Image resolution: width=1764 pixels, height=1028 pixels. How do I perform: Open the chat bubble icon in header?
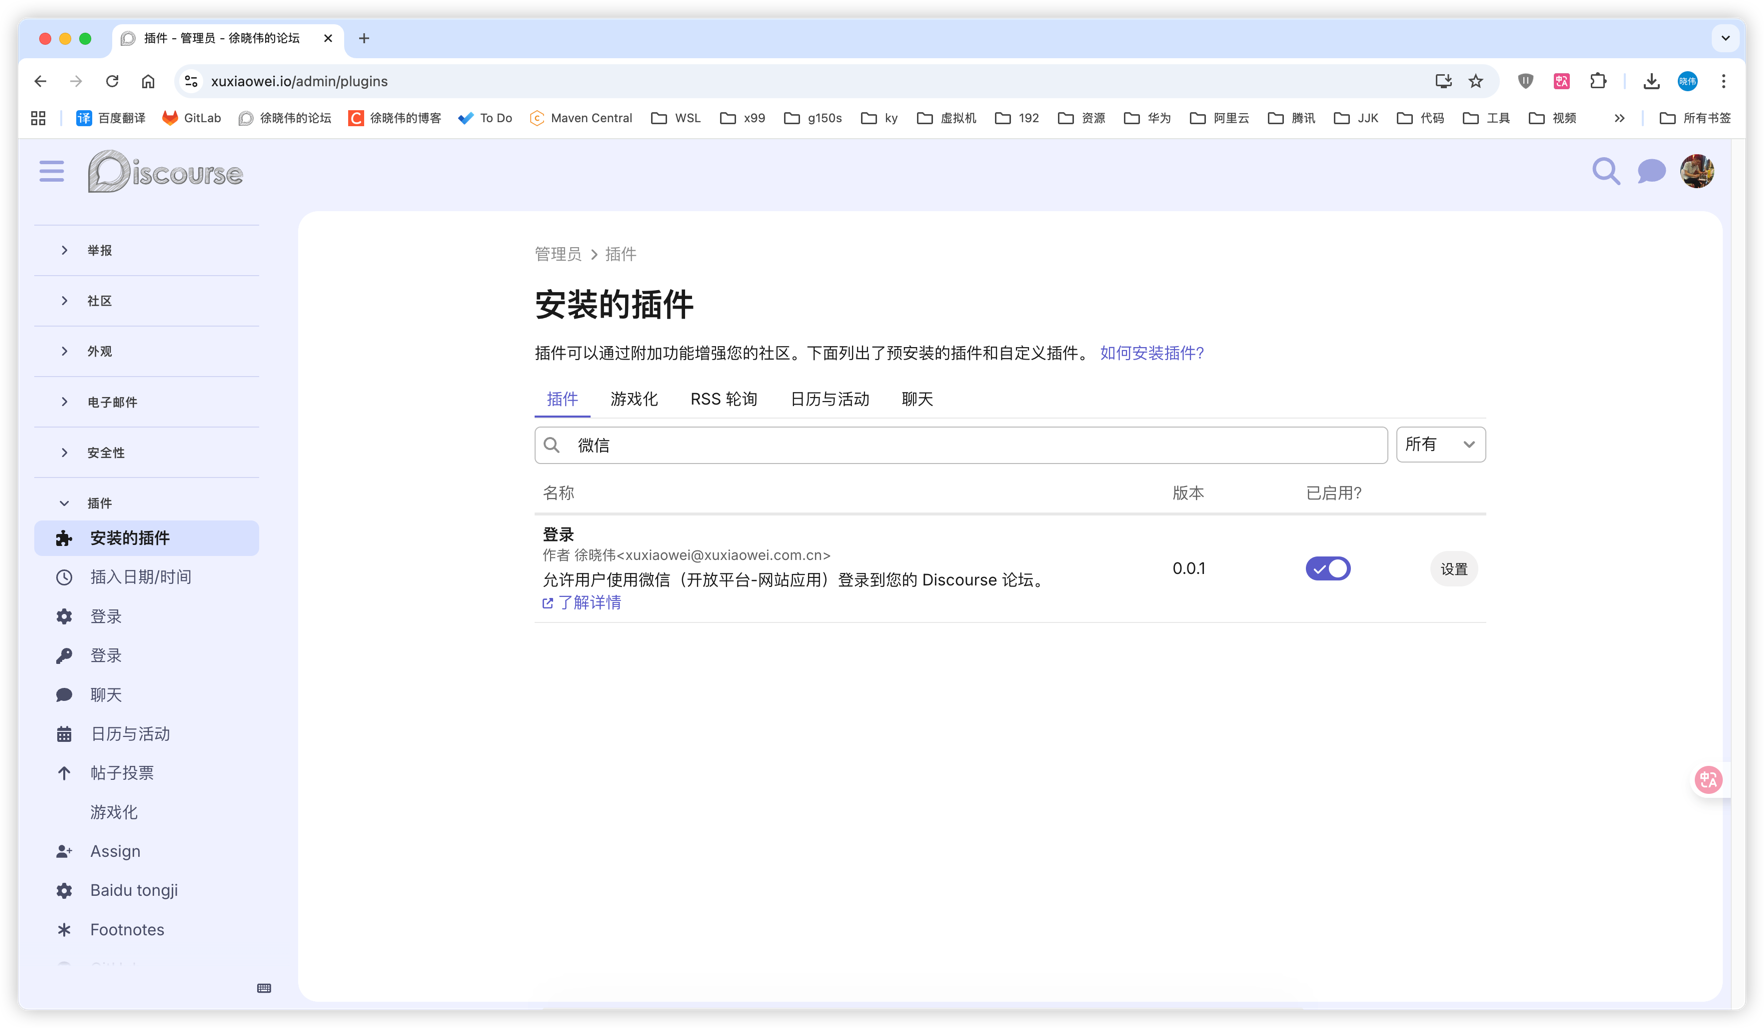(x=1651, y=172)
